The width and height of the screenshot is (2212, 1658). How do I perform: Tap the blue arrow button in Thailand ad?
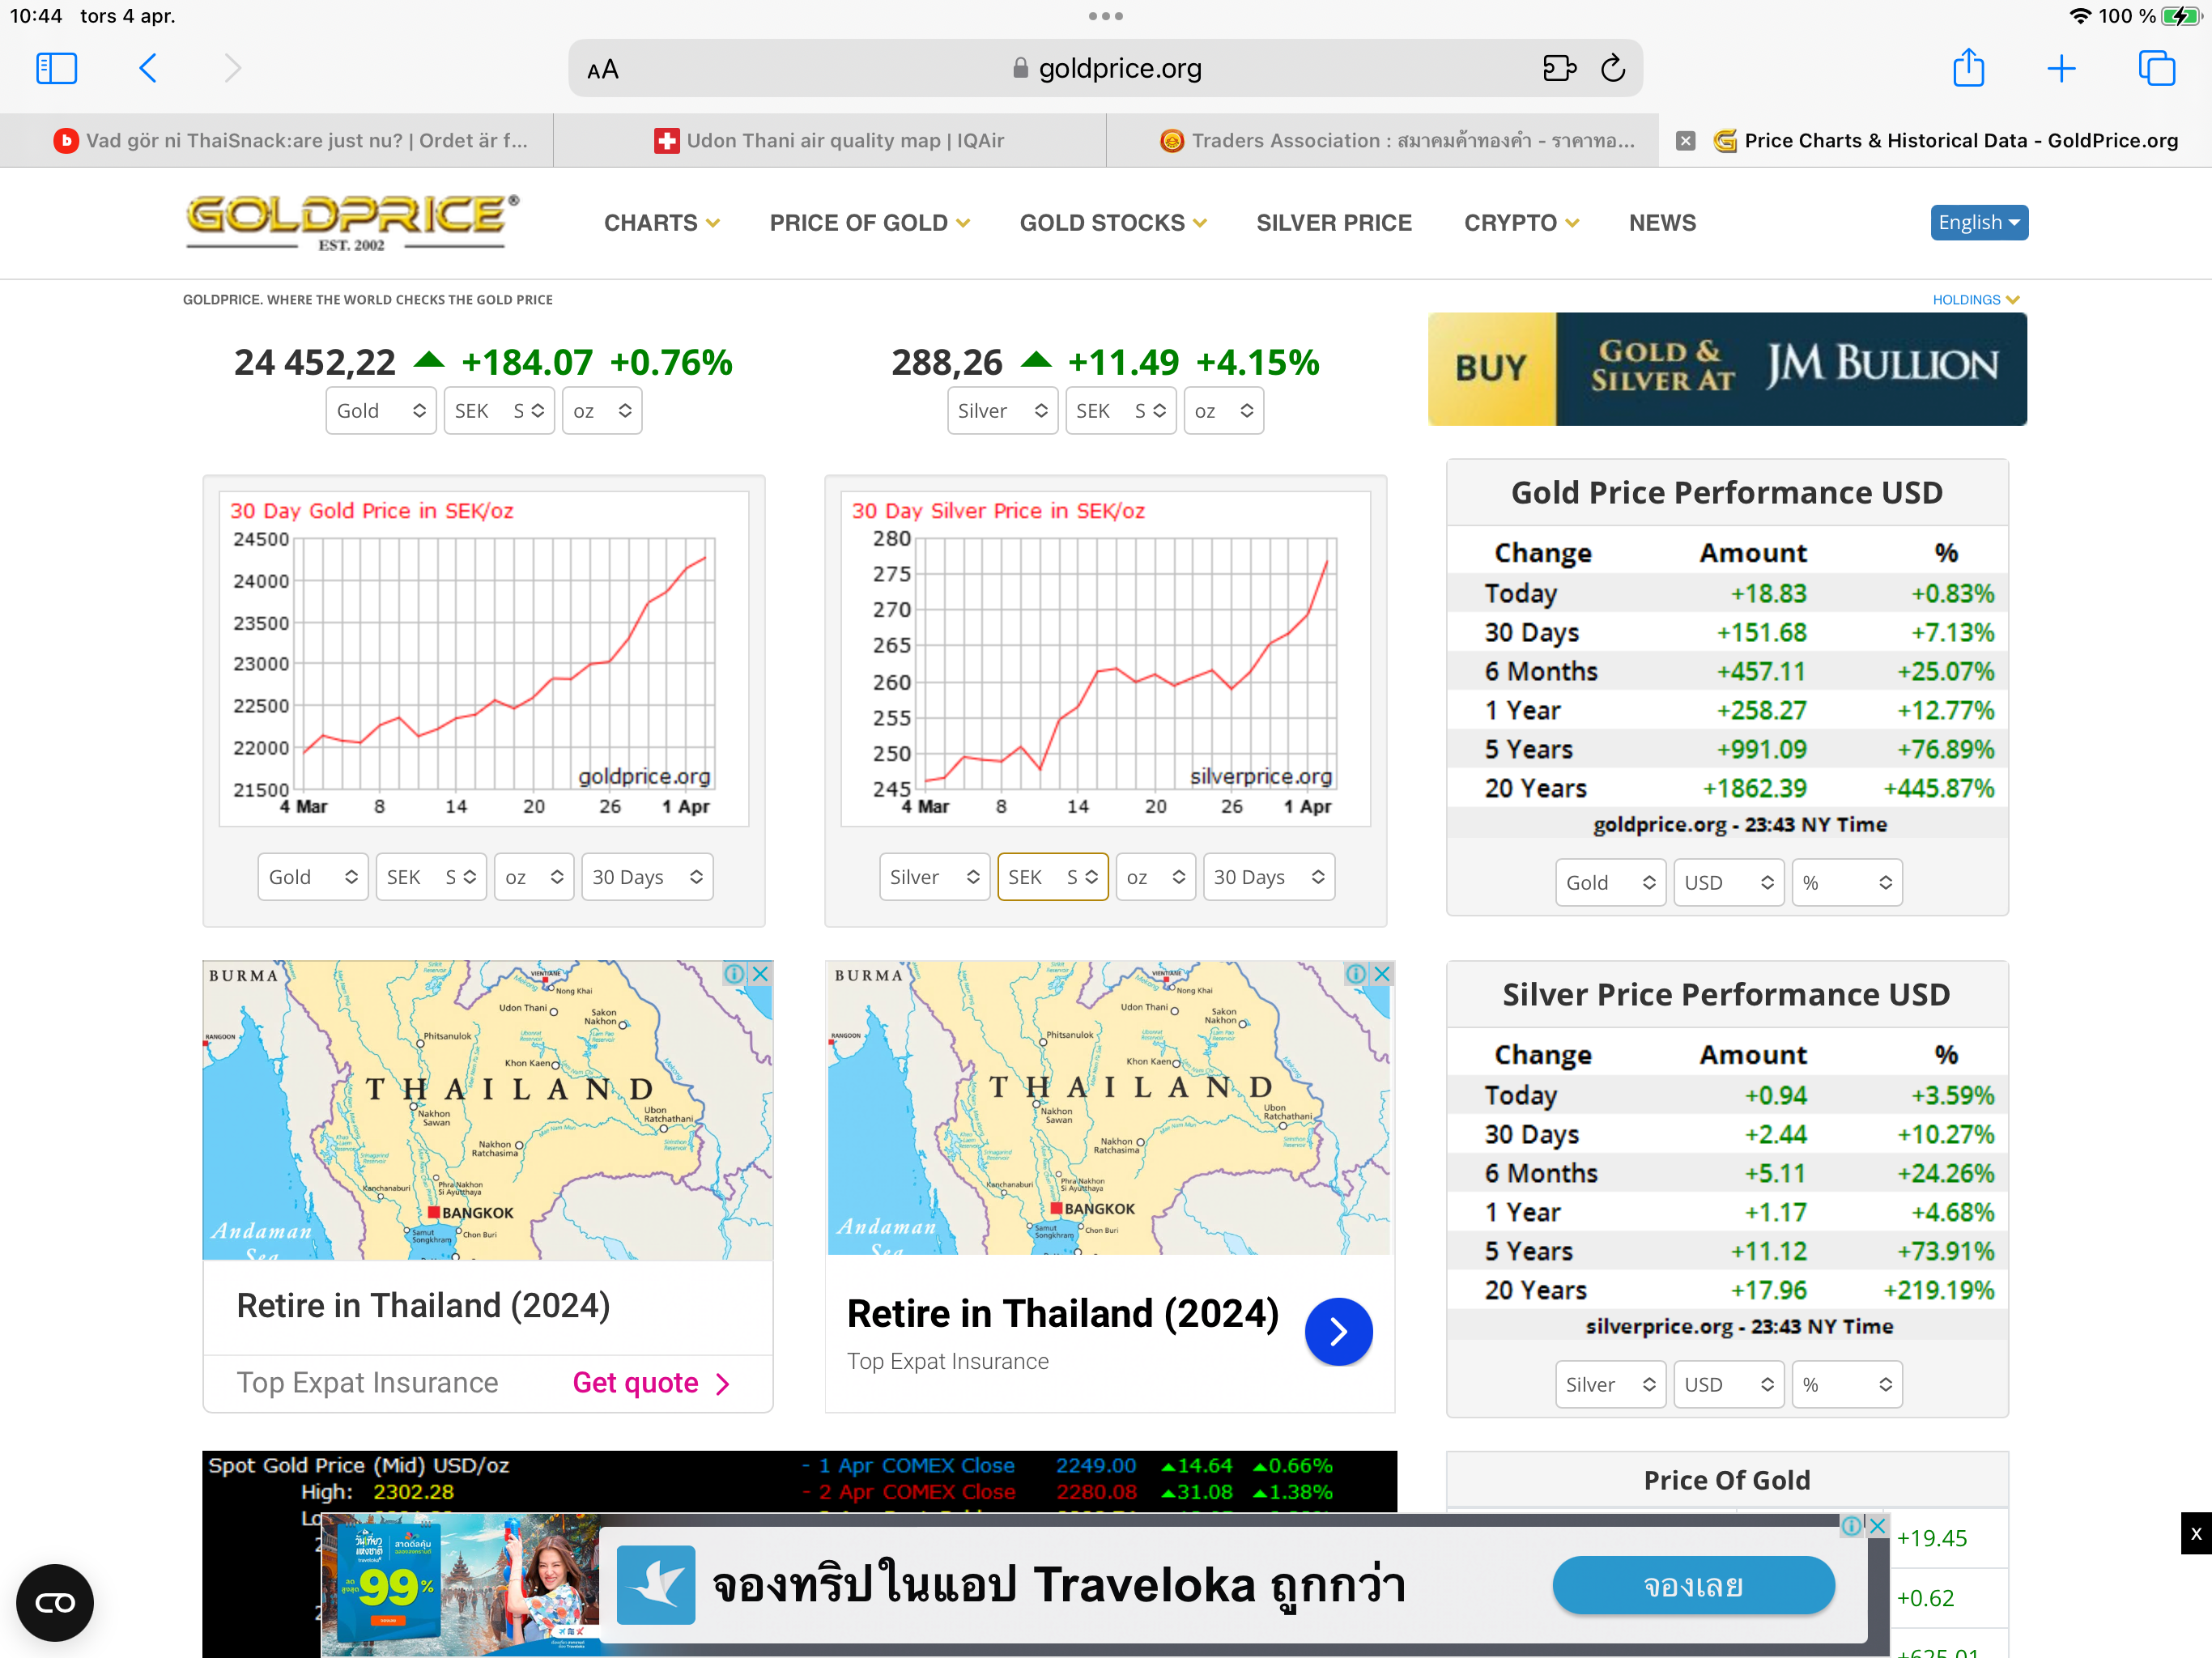tap(1338, 1331)
